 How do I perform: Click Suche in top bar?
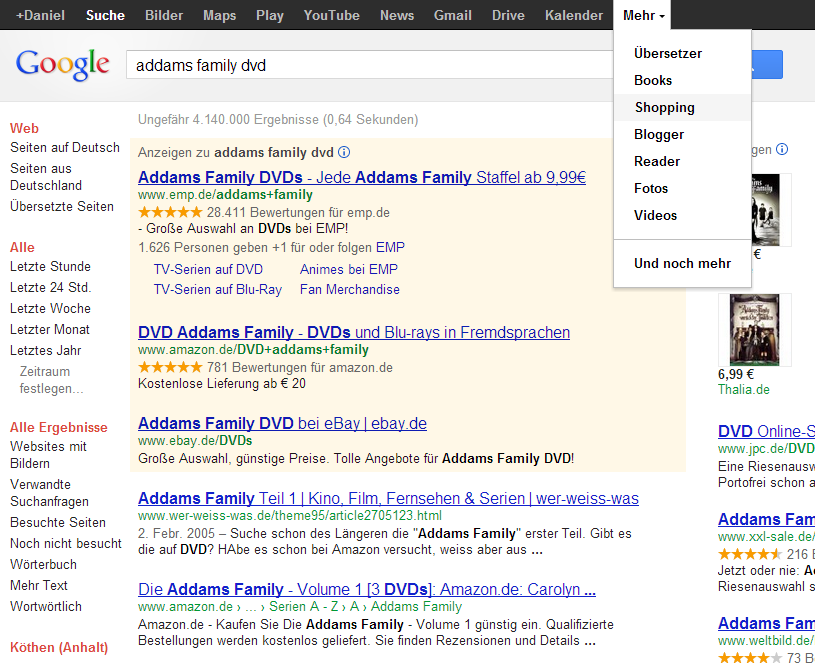pyautogui.click(x=105, y=16)
